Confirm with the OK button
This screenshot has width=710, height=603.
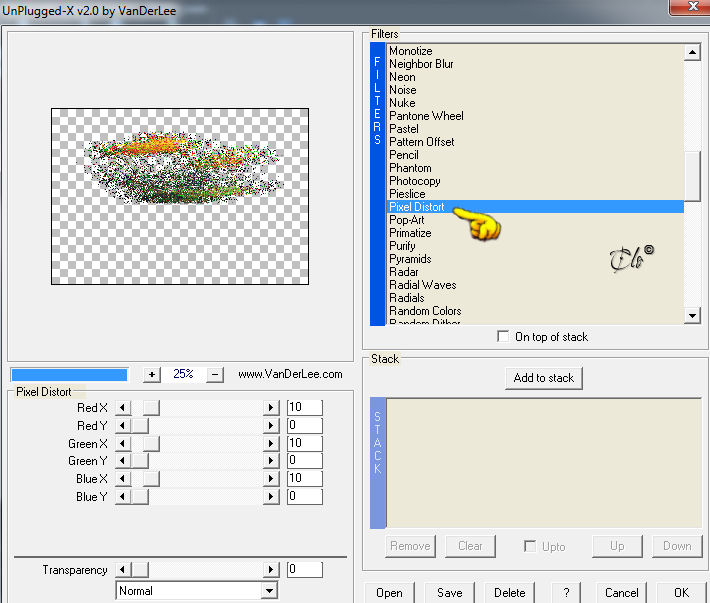[x=681, y=593]
